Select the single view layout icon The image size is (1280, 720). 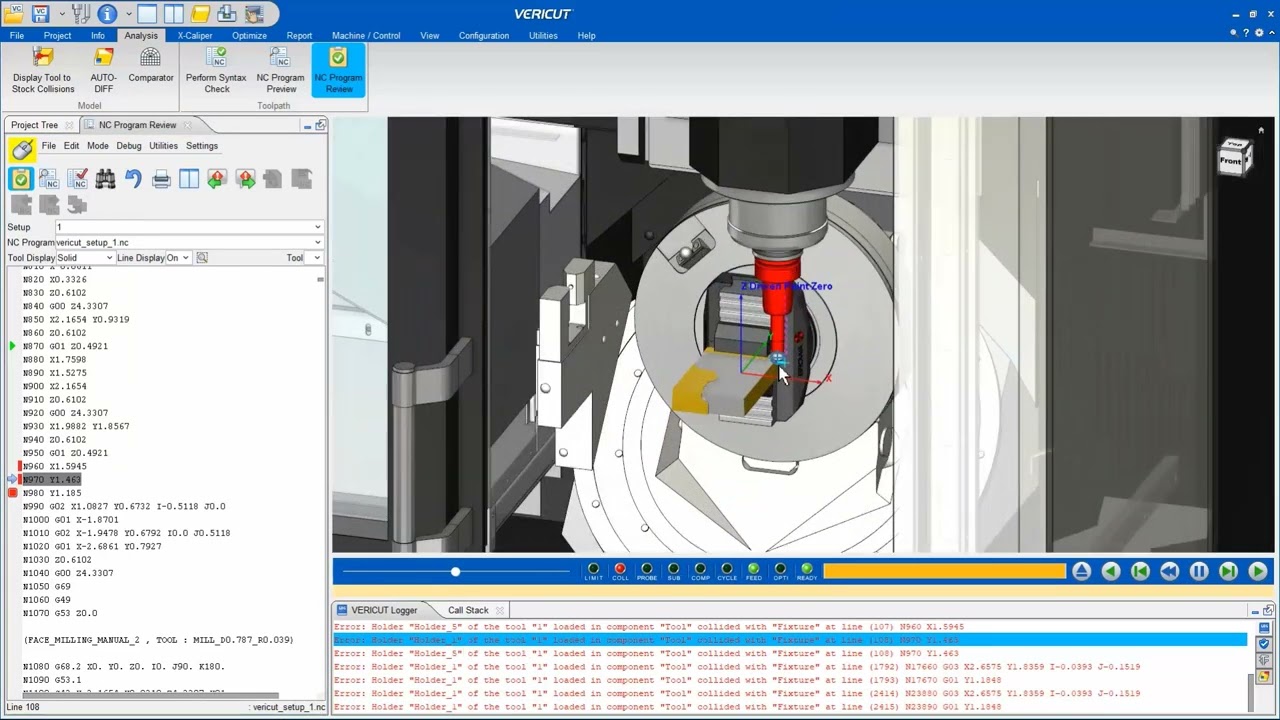click(147, 14)
